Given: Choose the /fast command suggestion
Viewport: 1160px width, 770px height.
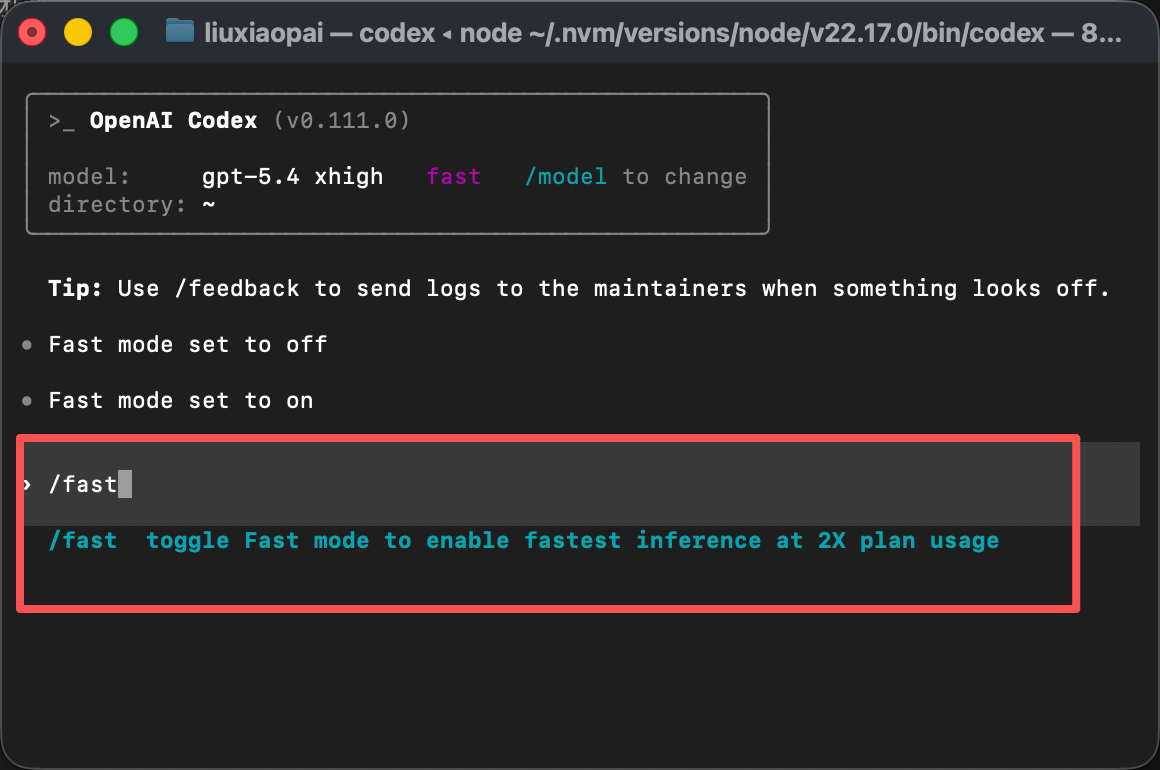Looking at the screenshot, I should click(83, 541).
